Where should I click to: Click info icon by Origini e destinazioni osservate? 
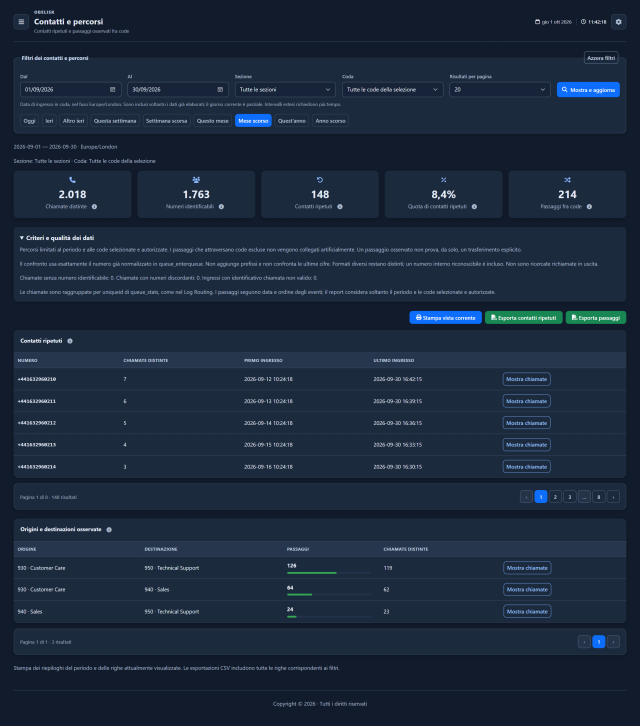tap(109, 530)
